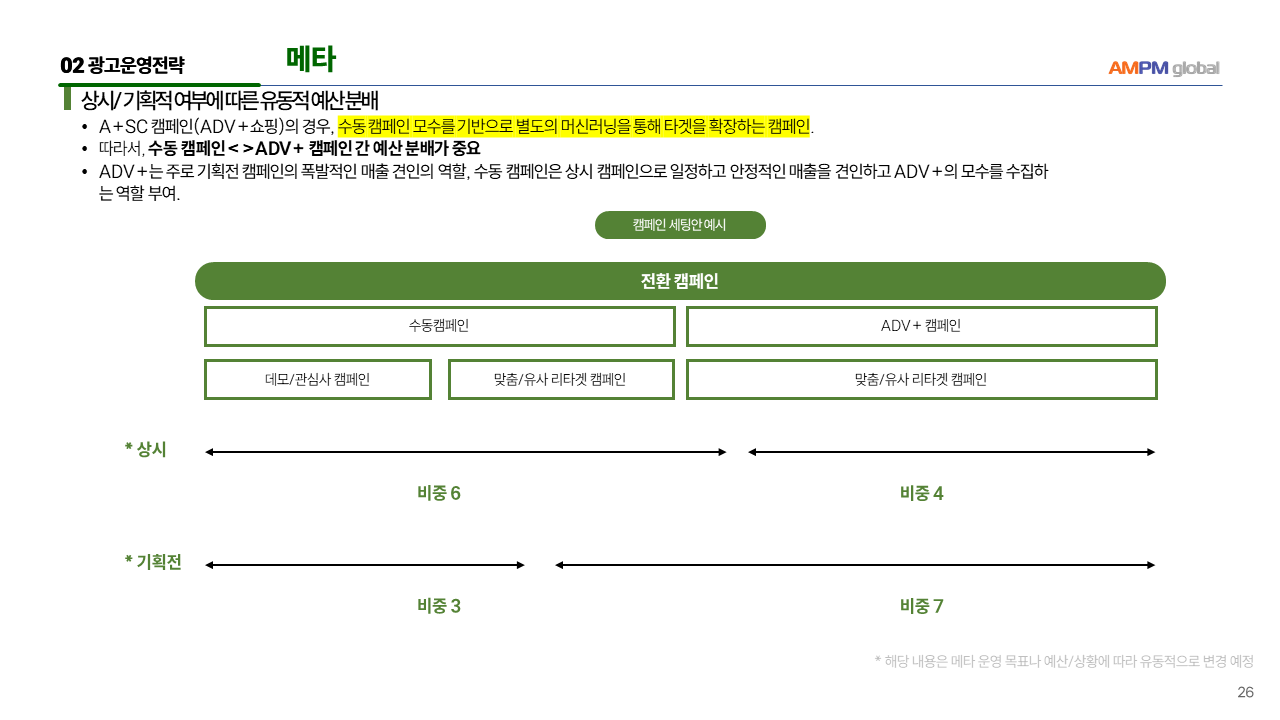This screenshot has height=720, width=1280.
Task: Click the bold 수동 캠페인<>ADV+ bullet text
Action: click(x=314, y=148)
